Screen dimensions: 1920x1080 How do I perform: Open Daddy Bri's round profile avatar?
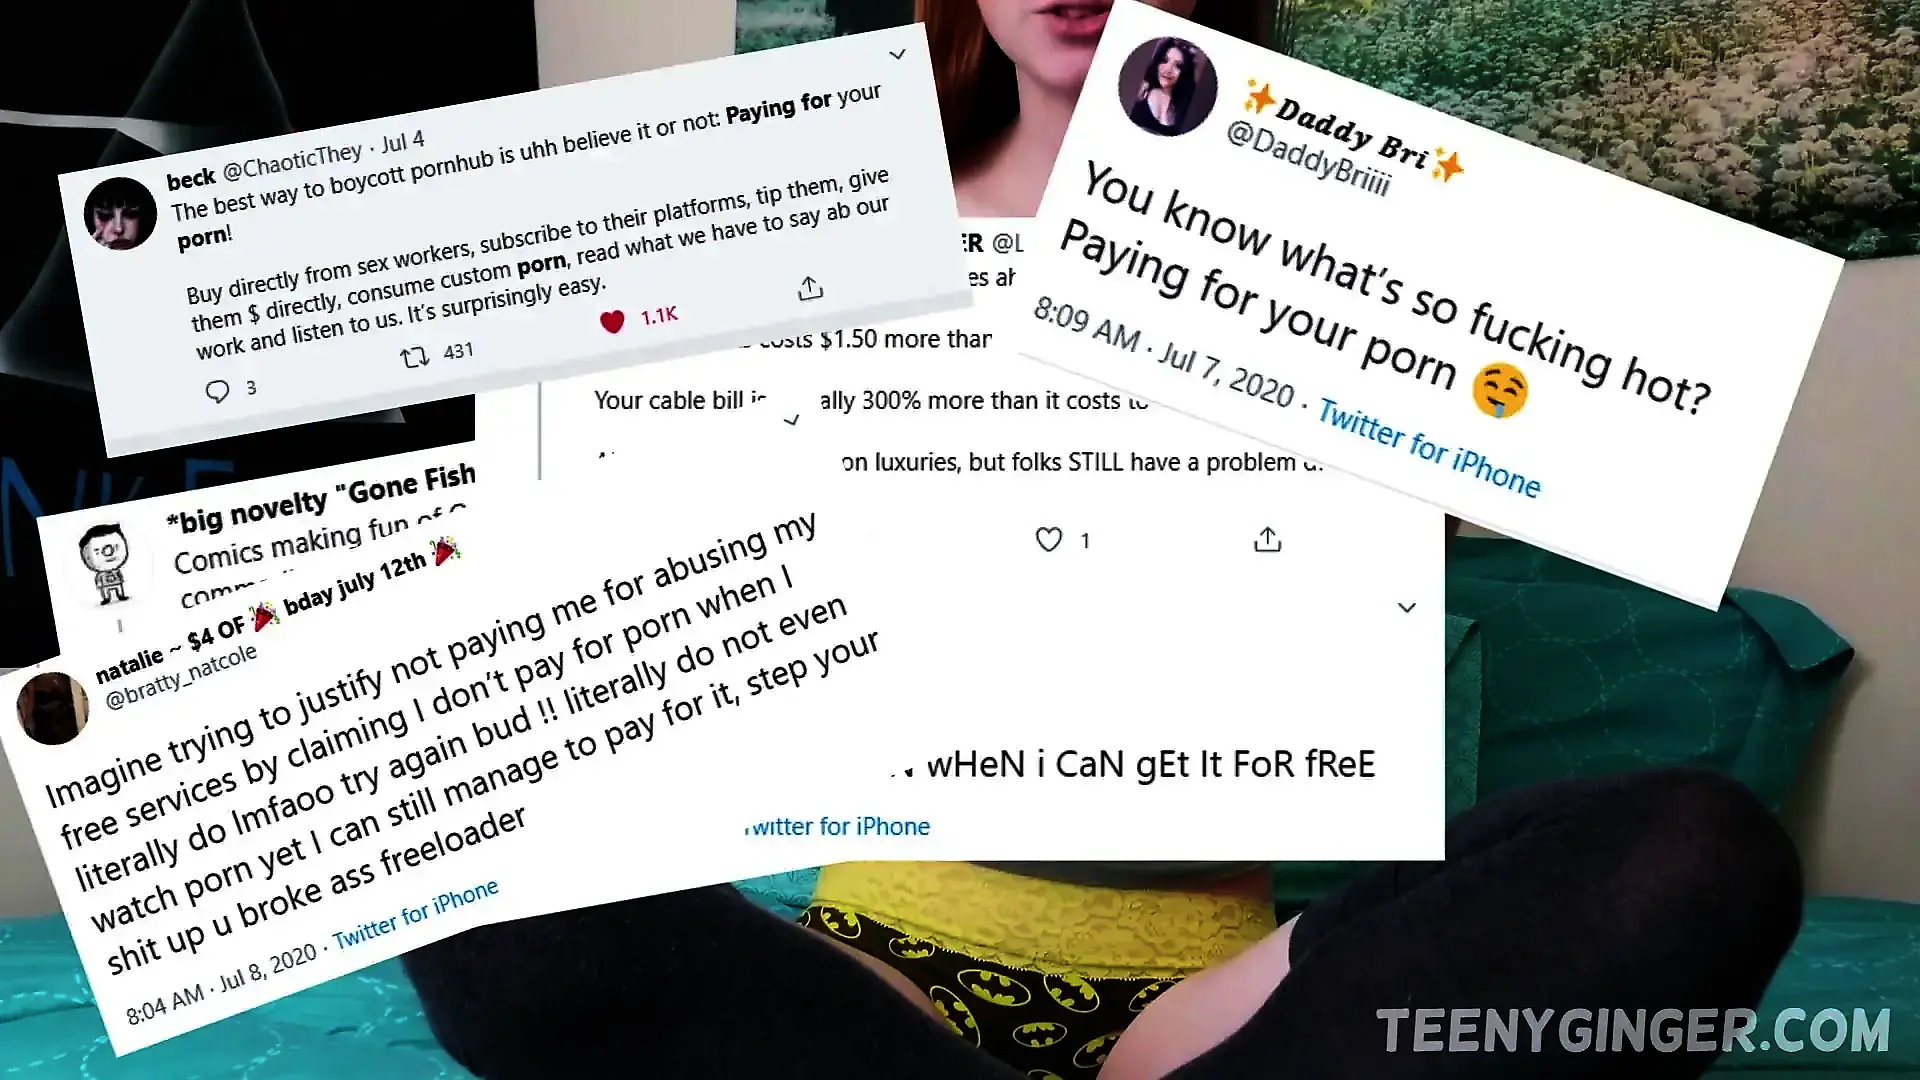(1167, 86)
